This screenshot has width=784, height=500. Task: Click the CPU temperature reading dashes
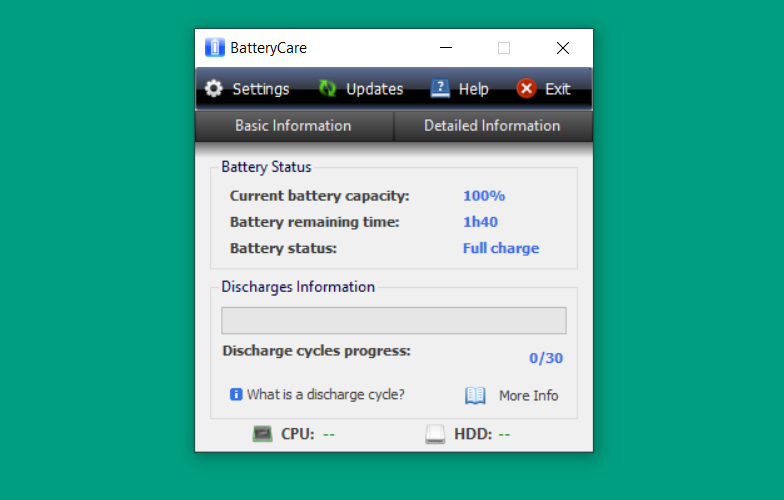[329, 434]
